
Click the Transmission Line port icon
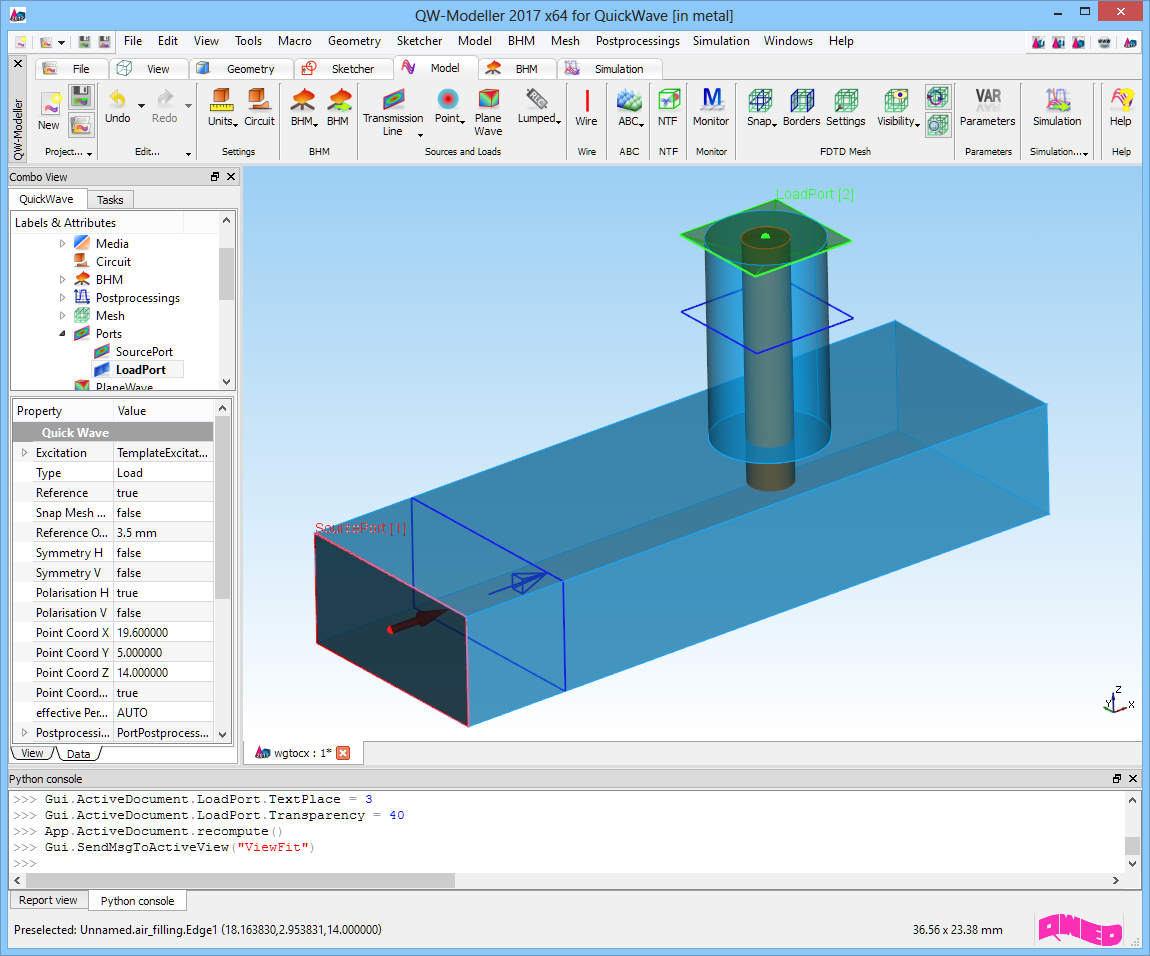pos(393,98)
